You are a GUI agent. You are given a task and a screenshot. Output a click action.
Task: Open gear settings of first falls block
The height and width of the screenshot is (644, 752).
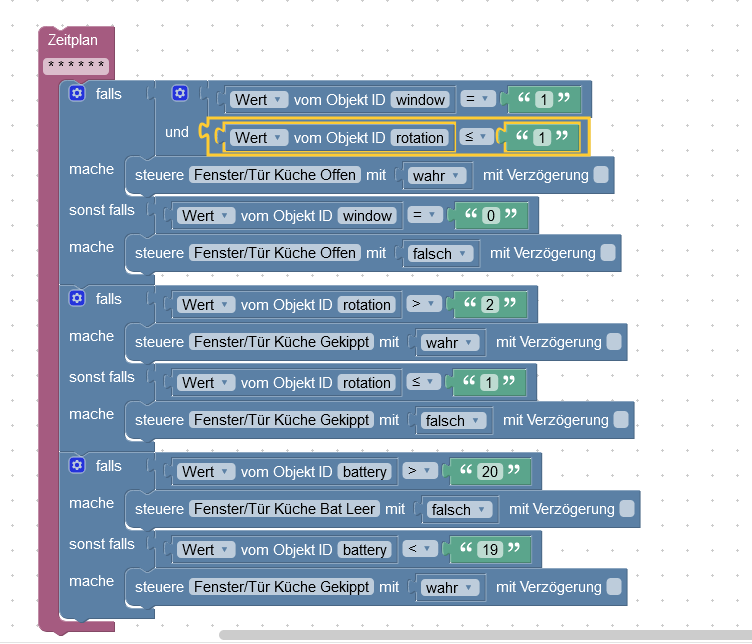(77, 93)
